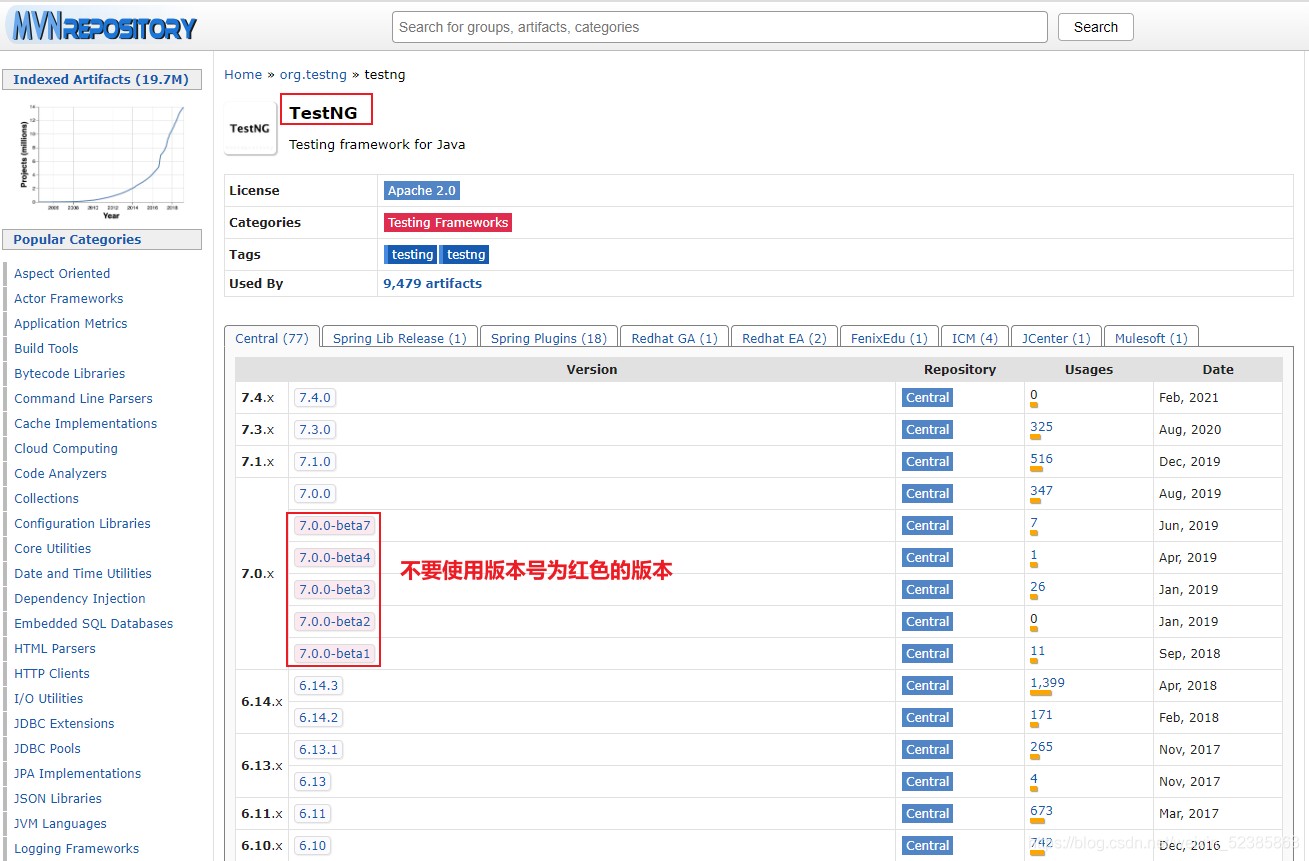This screenshot has width=1309, height=861.
Task: Switch to Mulesoft (1) tab
Action: pyautogui.click(x=1151, y=338)
